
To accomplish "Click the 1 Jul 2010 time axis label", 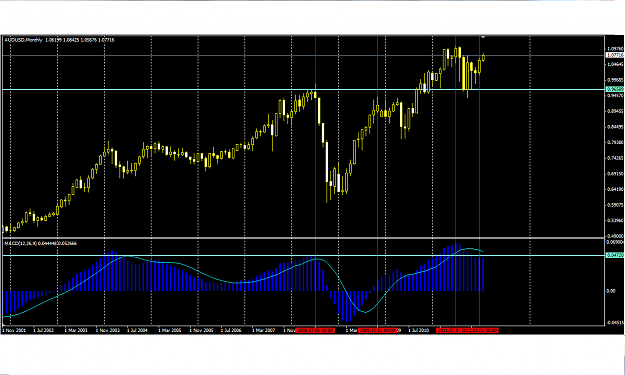I will click(x=418, y=330).
